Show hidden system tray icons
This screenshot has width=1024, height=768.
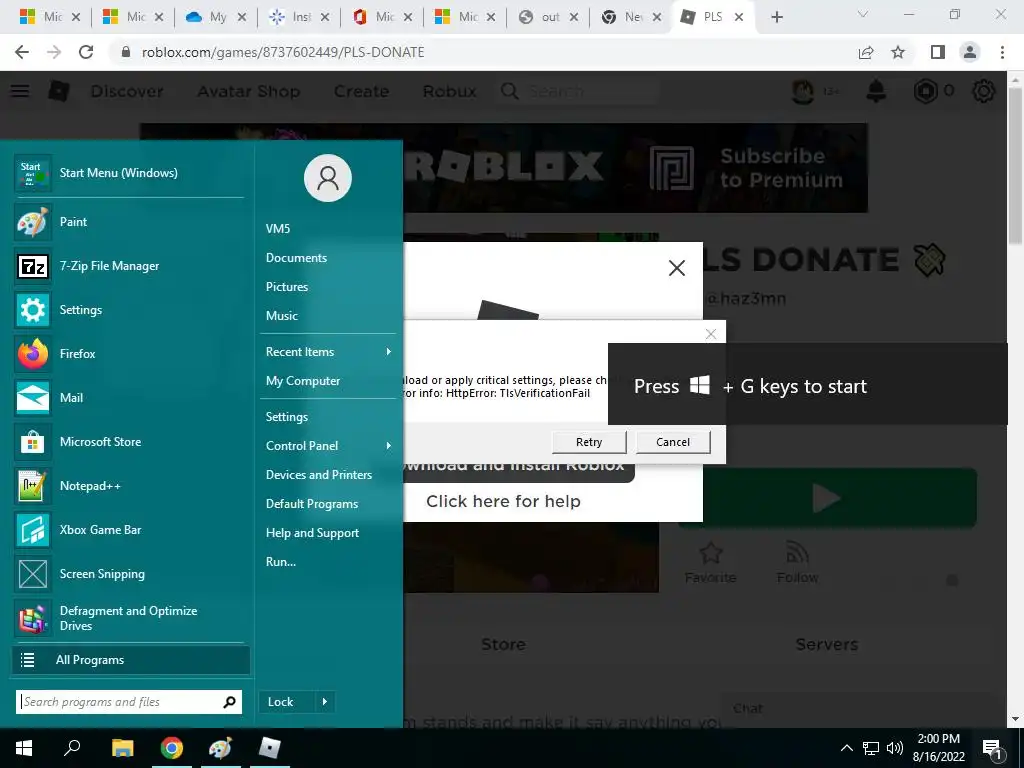pos(846,748)
